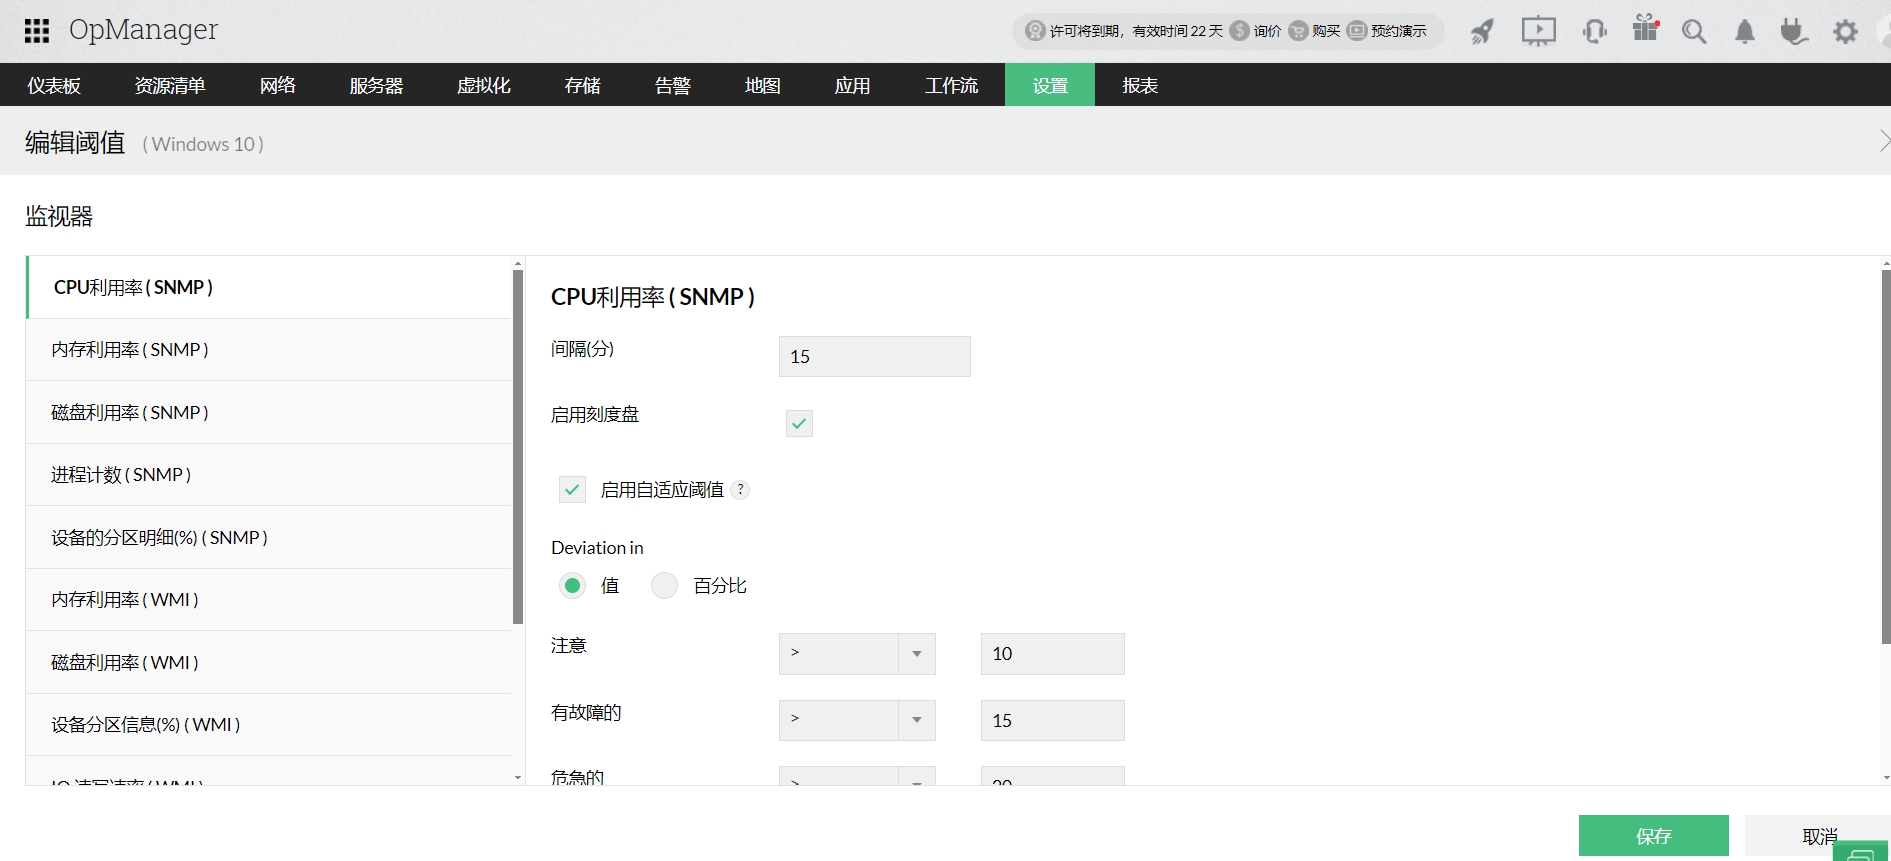Go to 仪表板 menu

click(54, 85)
